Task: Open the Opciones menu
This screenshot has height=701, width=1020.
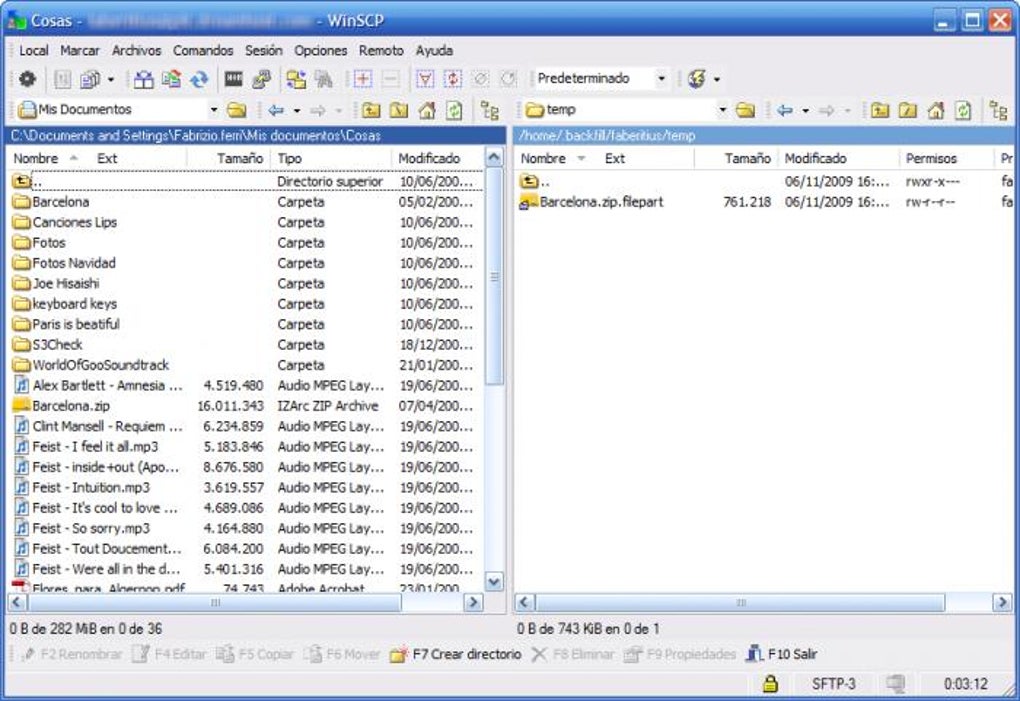Action: (x=321, y=51)
